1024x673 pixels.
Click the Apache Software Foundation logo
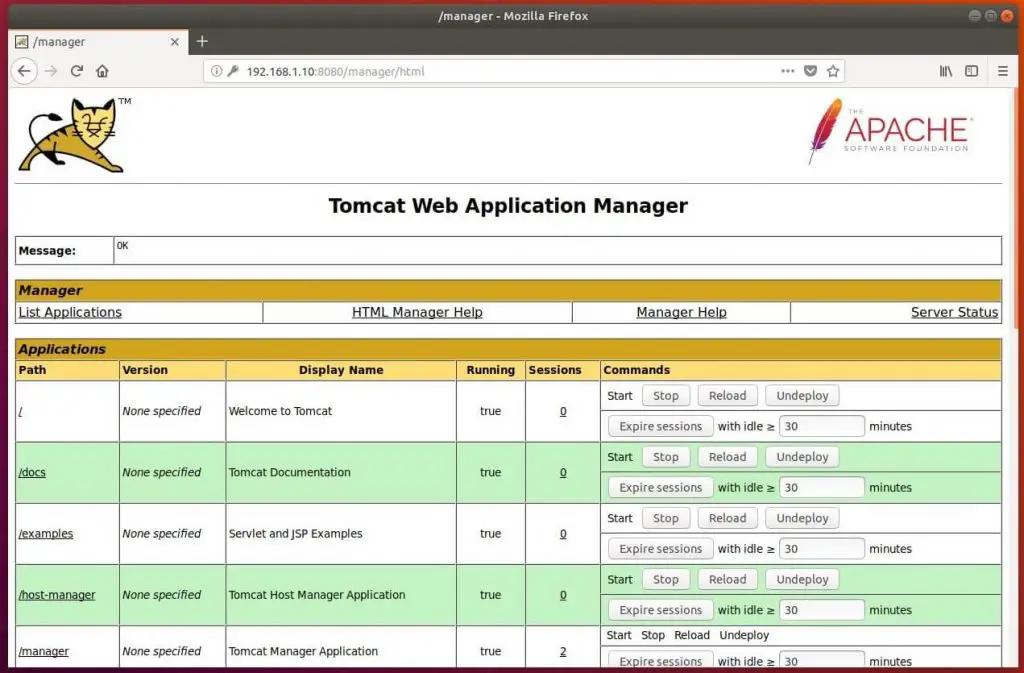(890, 131)
